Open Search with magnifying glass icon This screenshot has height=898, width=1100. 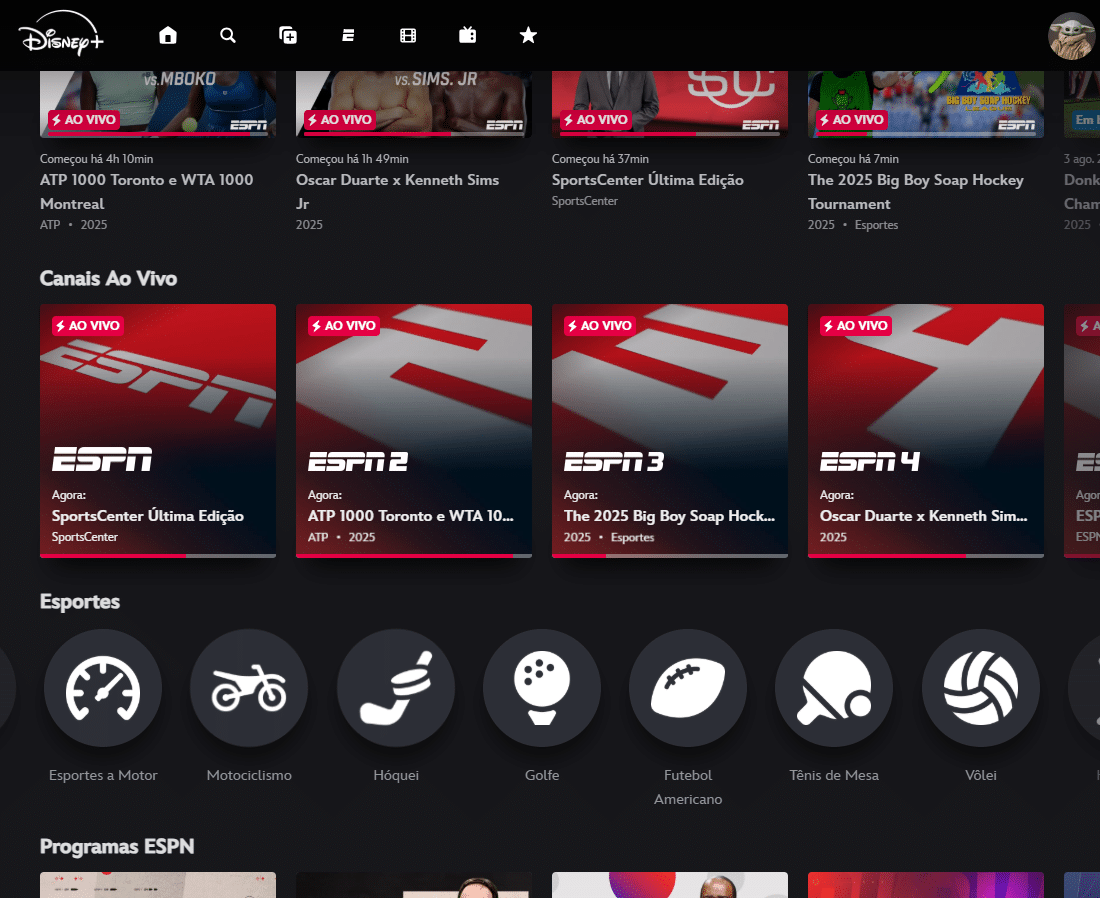[228, 35]
